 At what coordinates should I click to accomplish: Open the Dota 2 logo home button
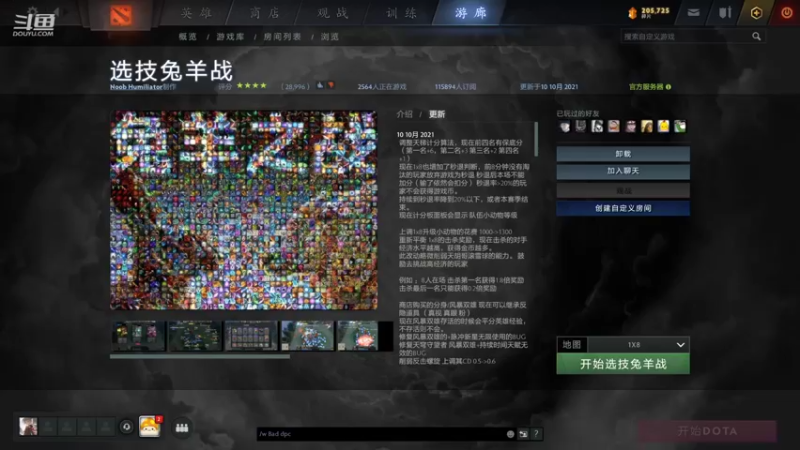pyautogui.click(x=121, y=16)
